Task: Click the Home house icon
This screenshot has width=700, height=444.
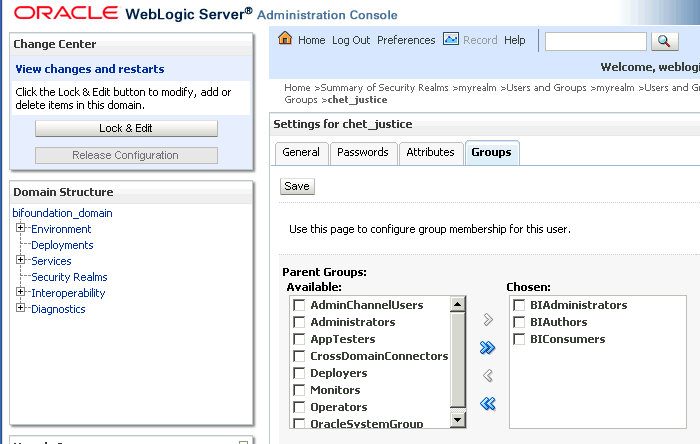Action: (285, 39)
